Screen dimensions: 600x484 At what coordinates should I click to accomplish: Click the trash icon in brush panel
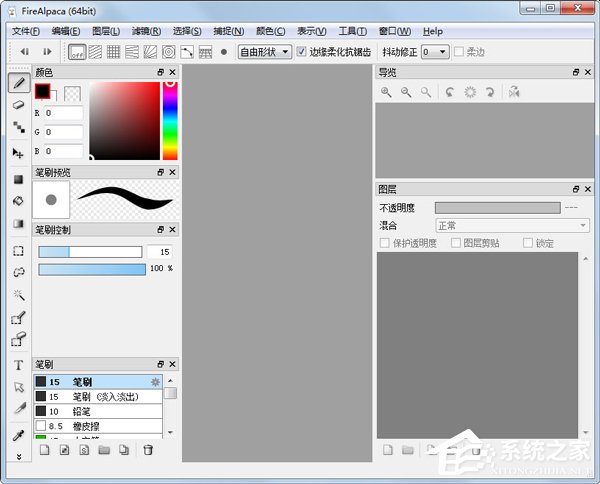coord(148,450)
